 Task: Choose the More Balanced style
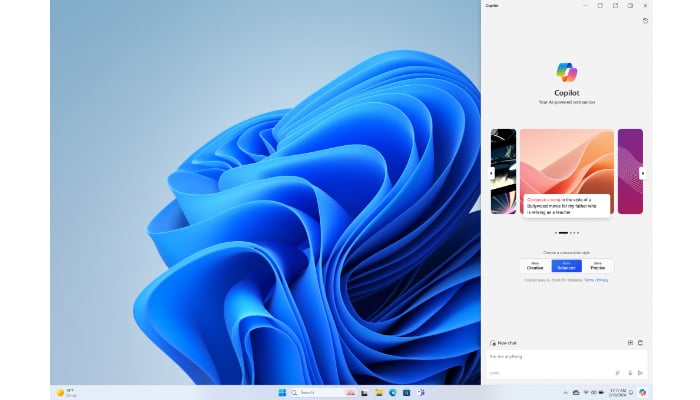pyautogui.click(x=567, y=266)
